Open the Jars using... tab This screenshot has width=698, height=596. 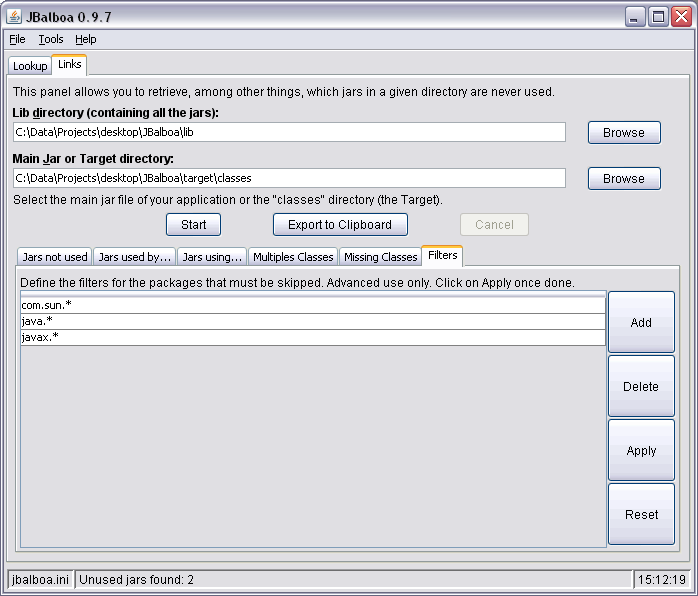(x=212, y=257)
